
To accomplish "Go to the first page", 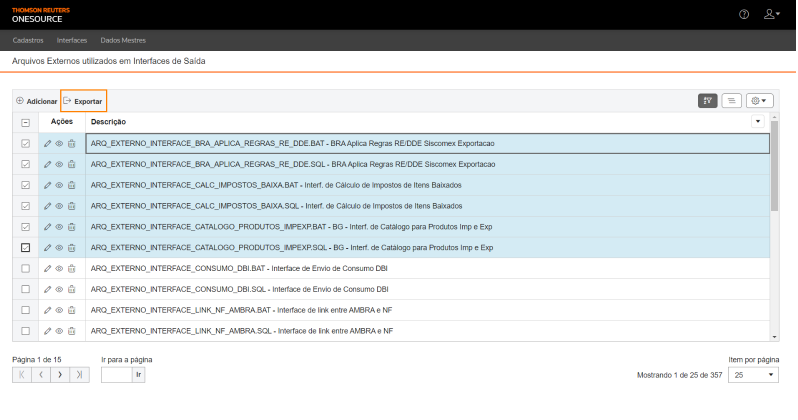I will click(x=22, y=375).
